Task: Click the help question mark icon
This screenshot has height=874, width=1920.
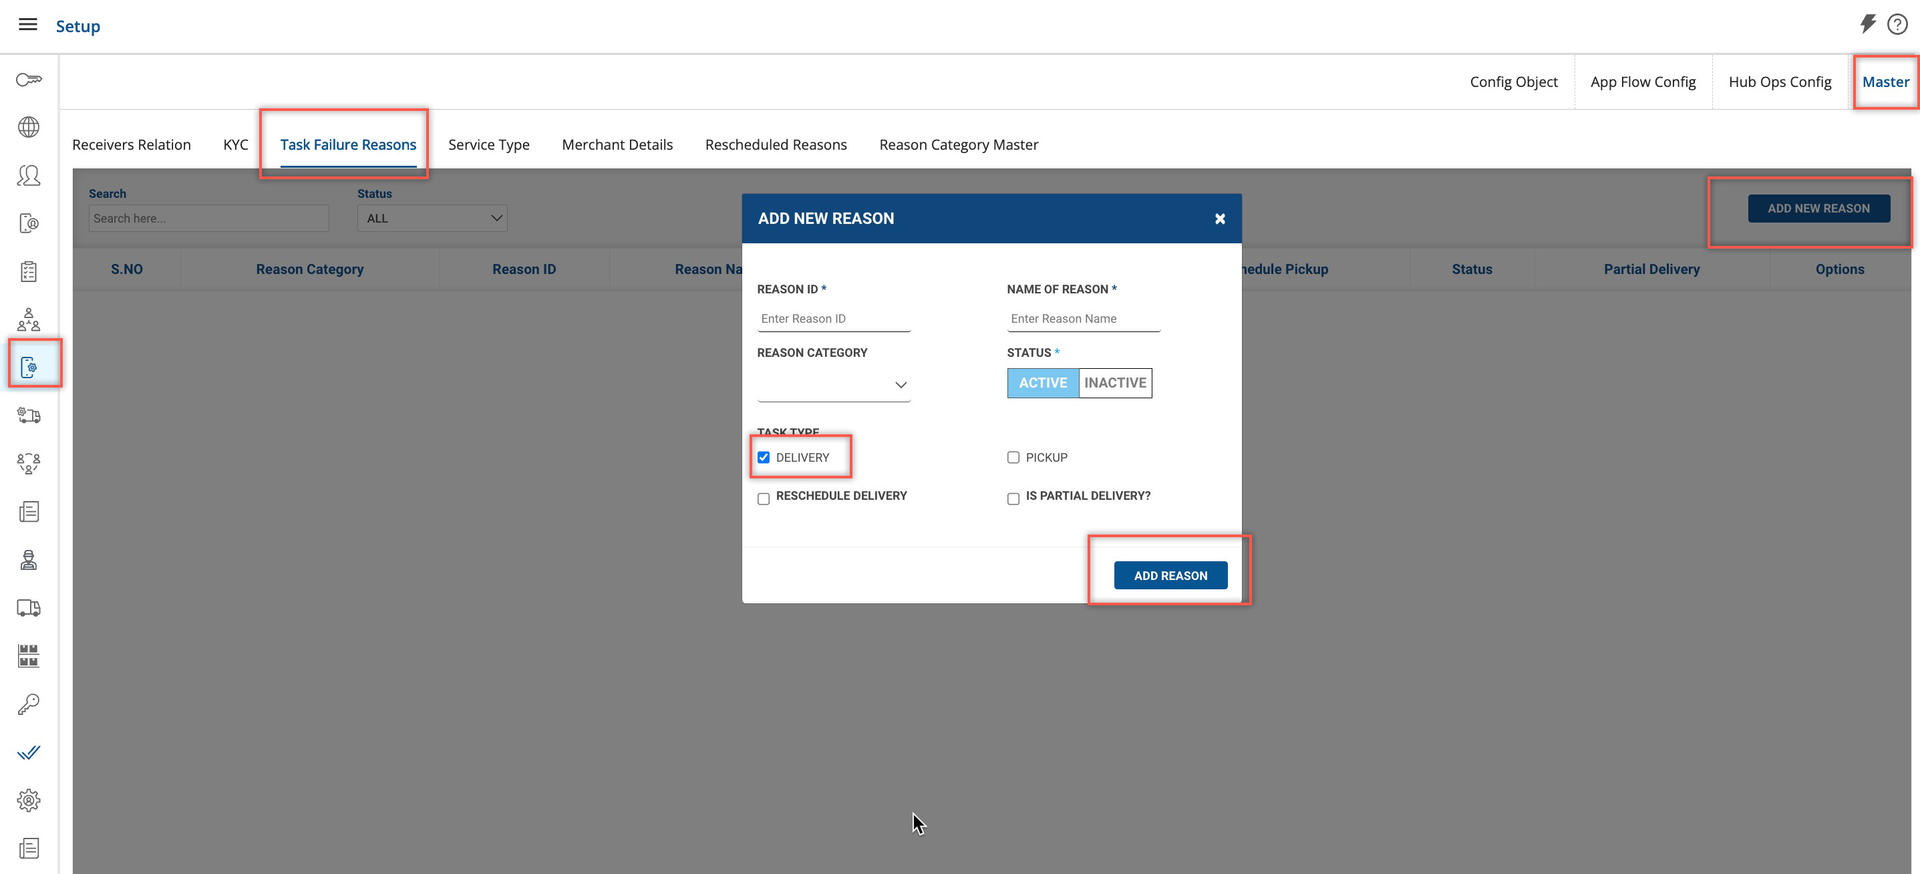Action: tap(1897, 25)
